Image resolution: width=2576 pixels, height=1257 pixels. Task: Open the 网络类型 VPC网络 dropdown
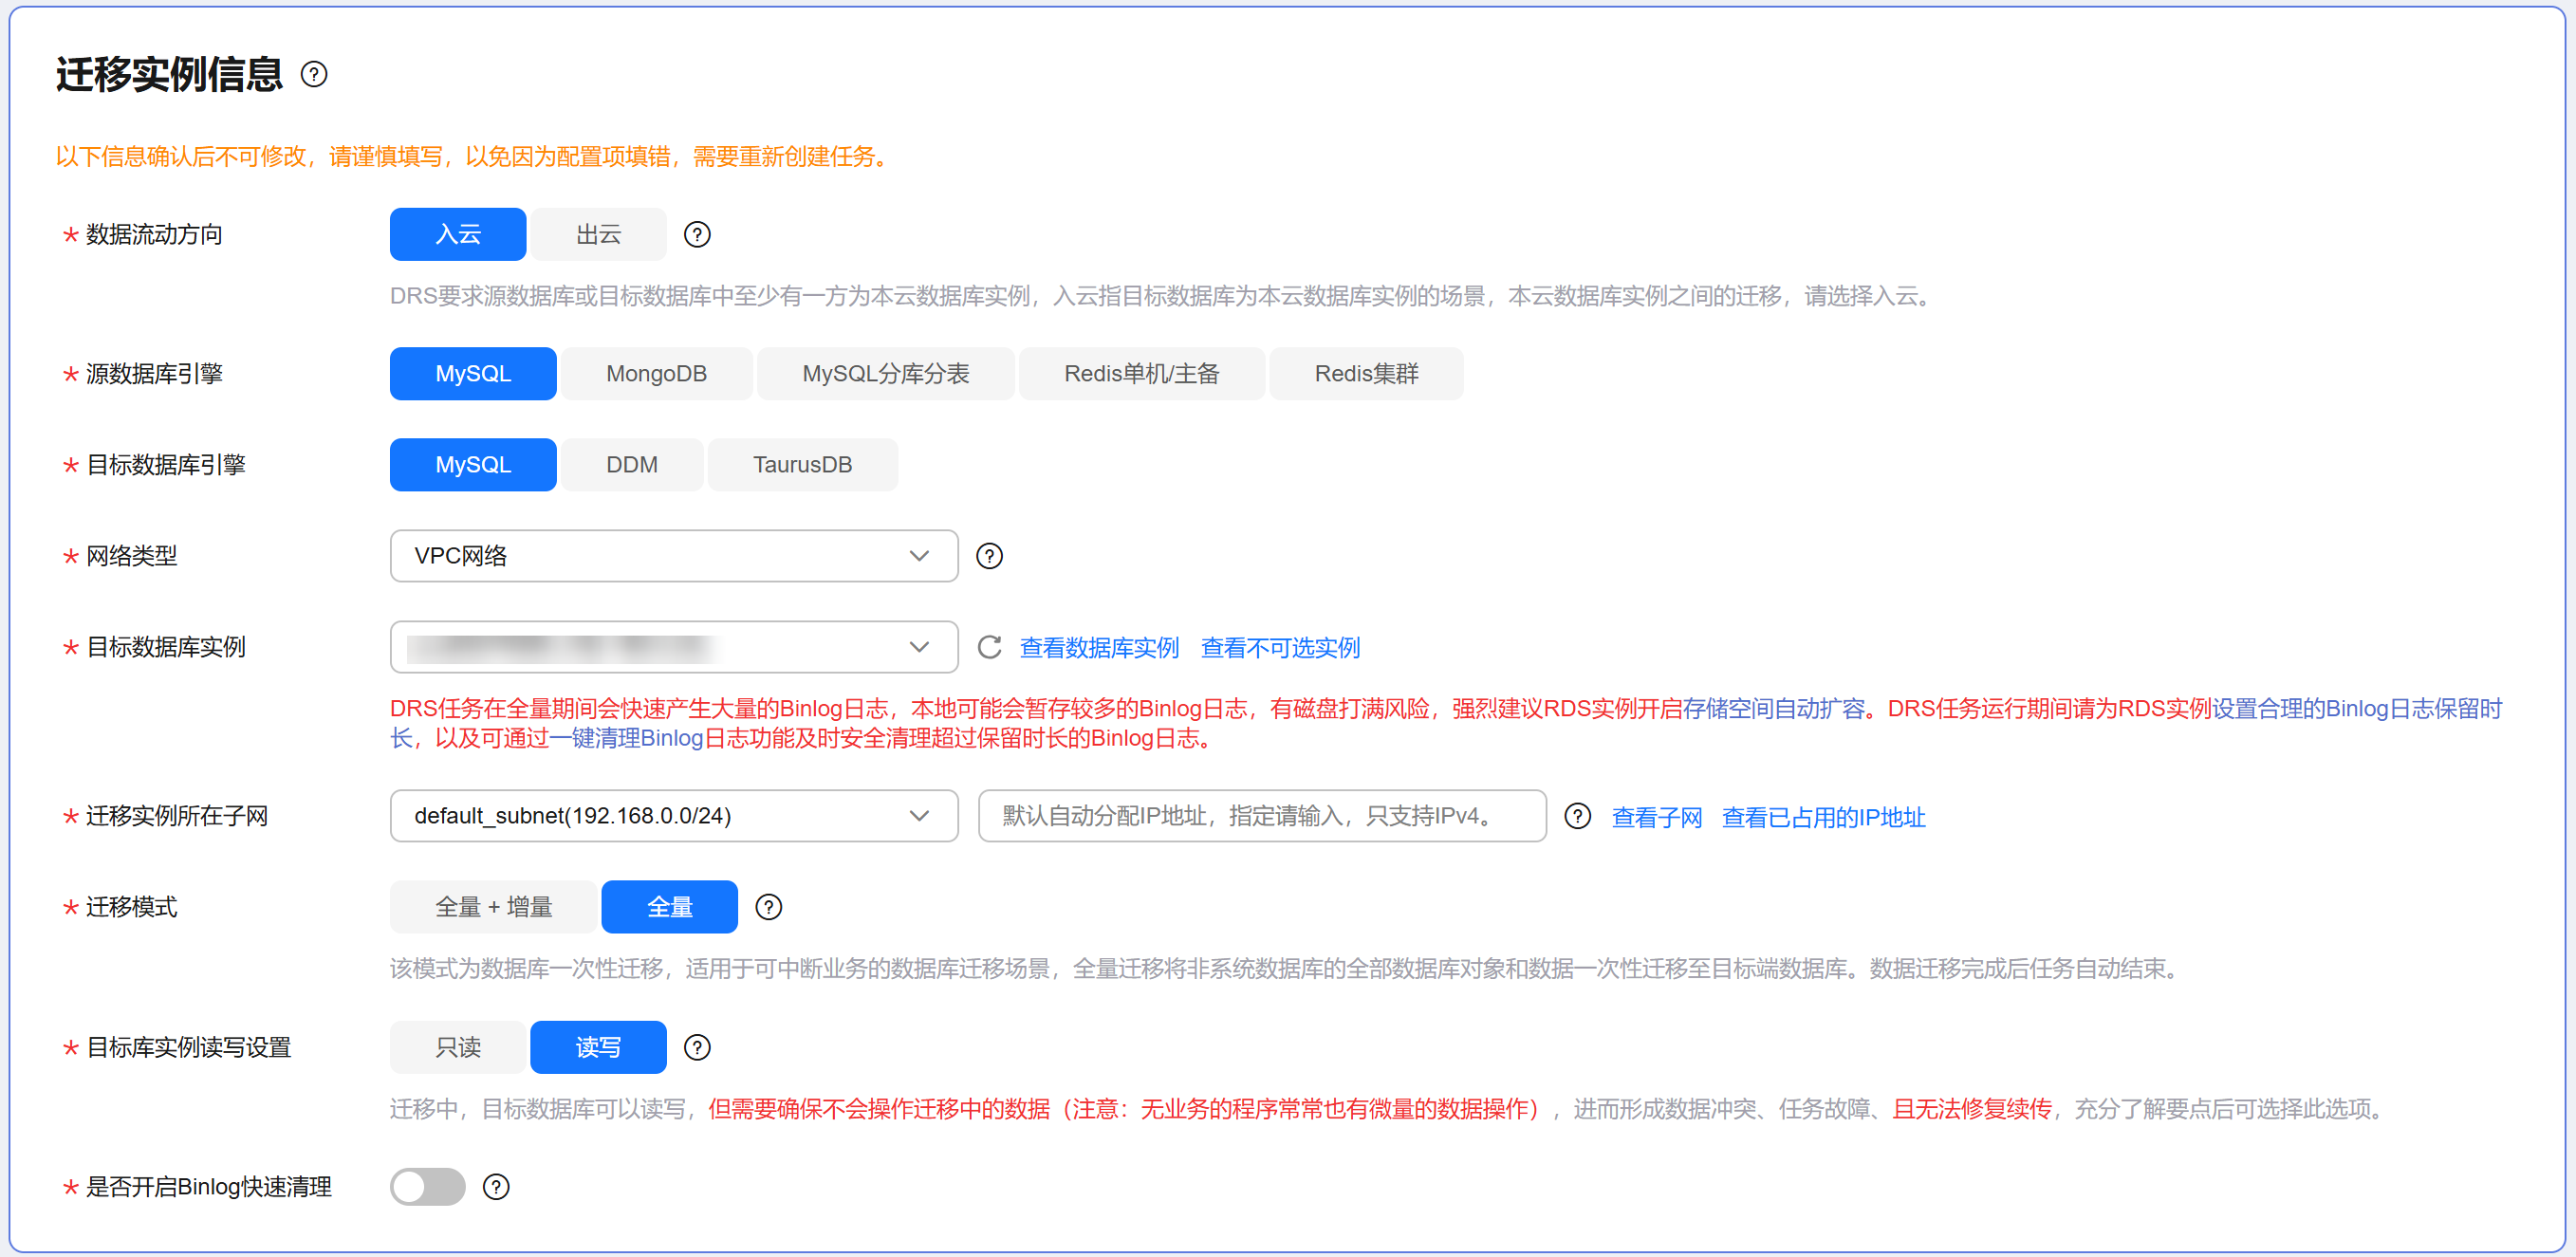(x=673, y=555)
